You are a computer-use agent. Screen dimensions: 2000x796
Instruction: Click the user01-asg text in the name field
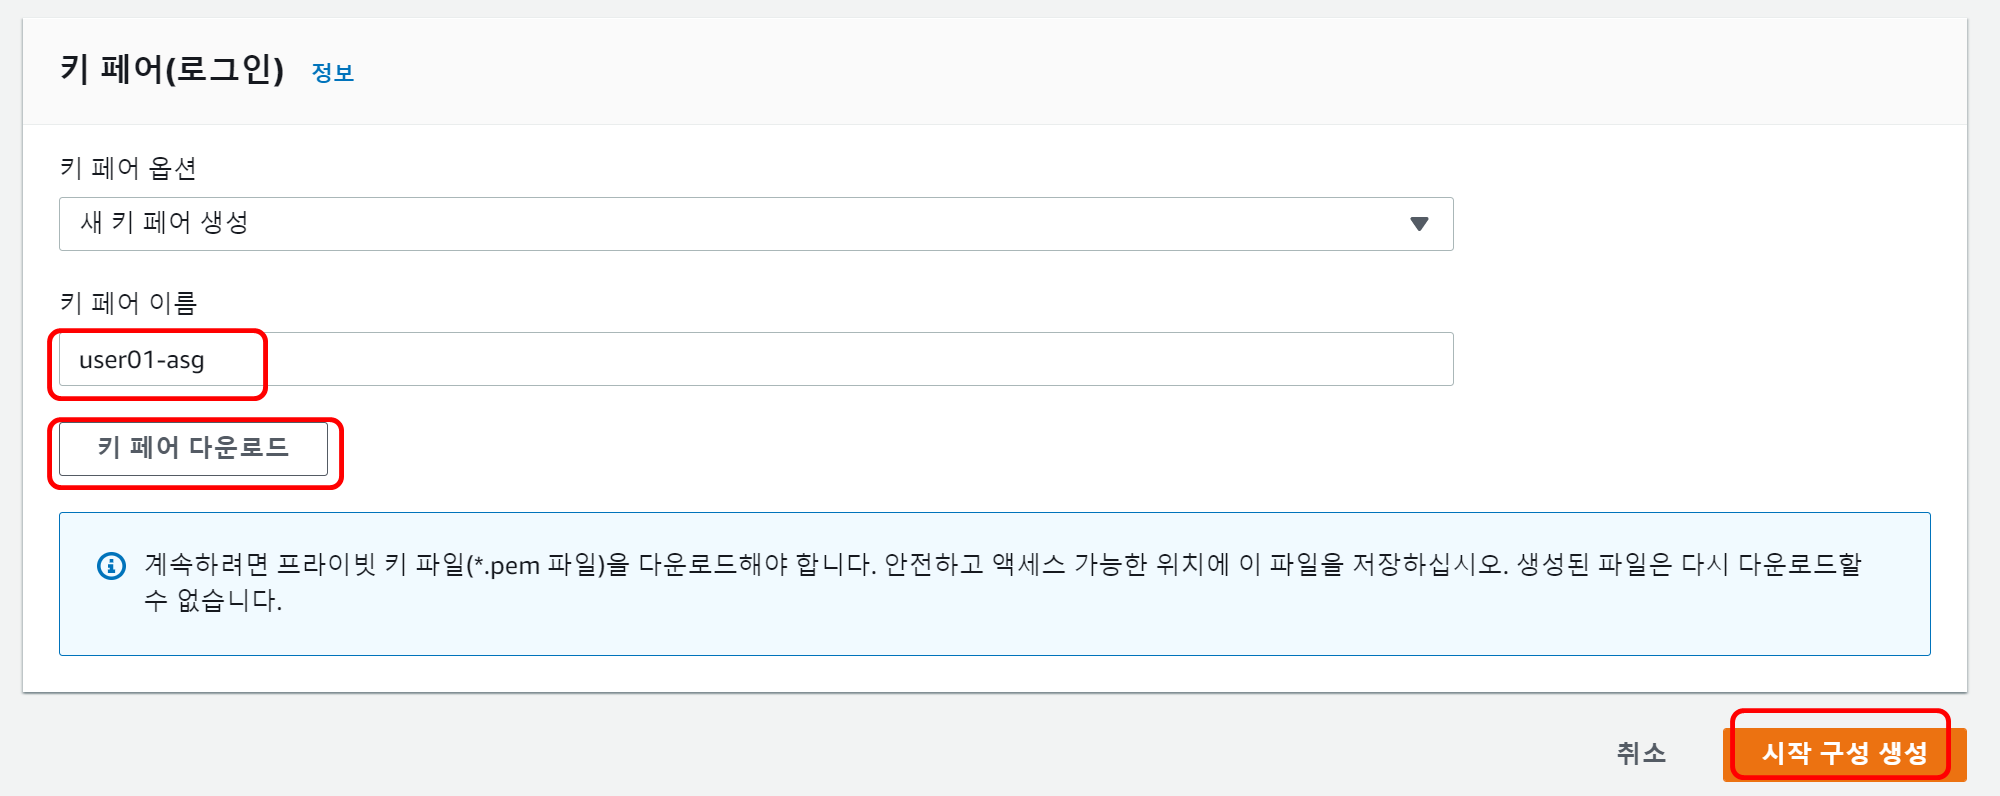coord(142,360)
